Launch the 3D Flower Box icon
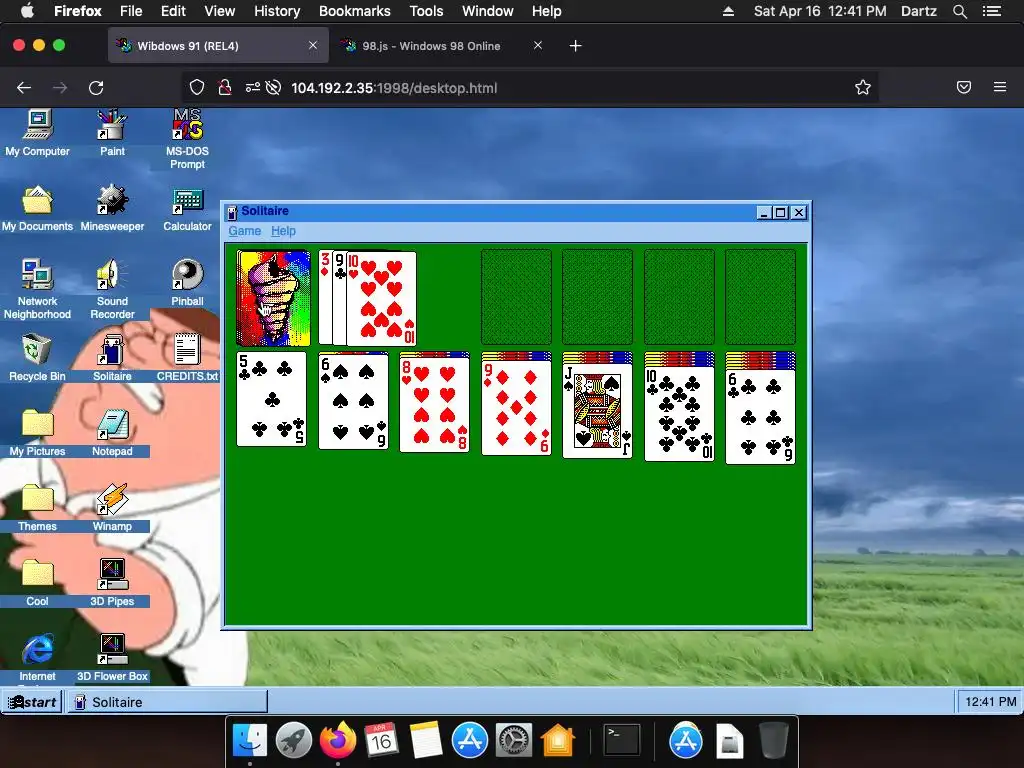Screen dimensions: 1024x768 pos(112,657)
